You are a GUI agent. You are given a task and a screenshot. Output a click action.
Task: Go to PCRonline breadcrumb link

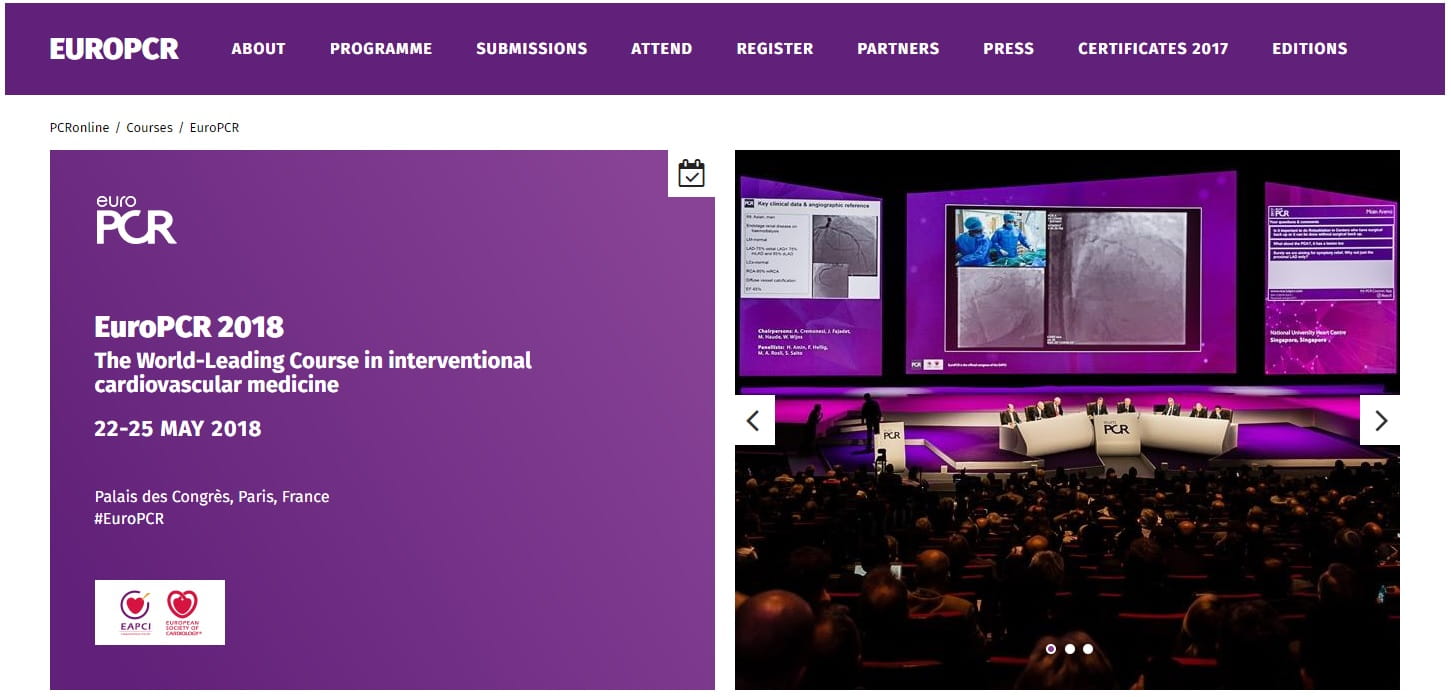tap(79, 128)
